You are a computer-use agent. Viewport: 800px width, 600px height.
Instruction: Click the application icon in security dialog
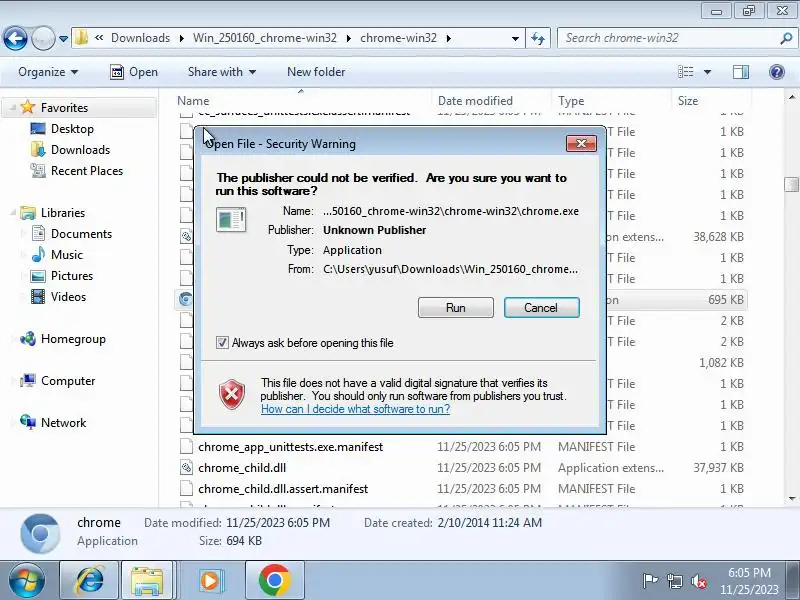[231, 220]
